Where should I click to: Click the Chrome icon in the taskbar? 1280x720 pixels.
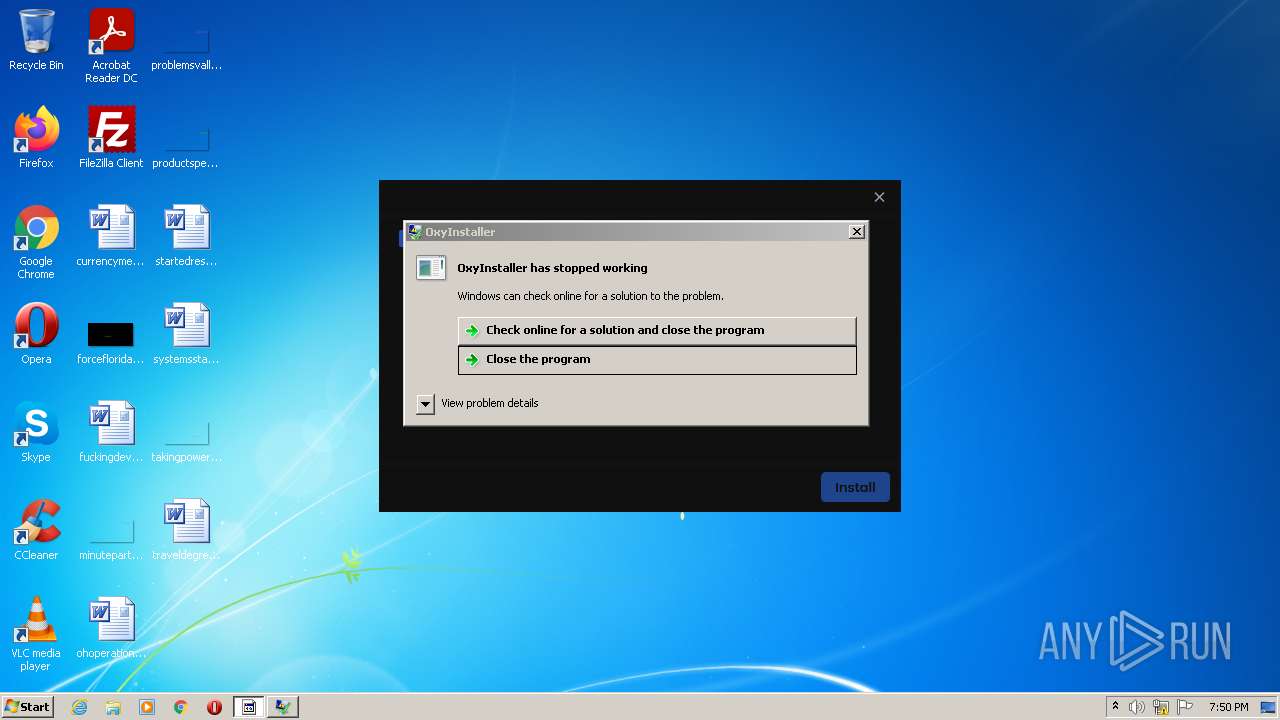(181, 707)
